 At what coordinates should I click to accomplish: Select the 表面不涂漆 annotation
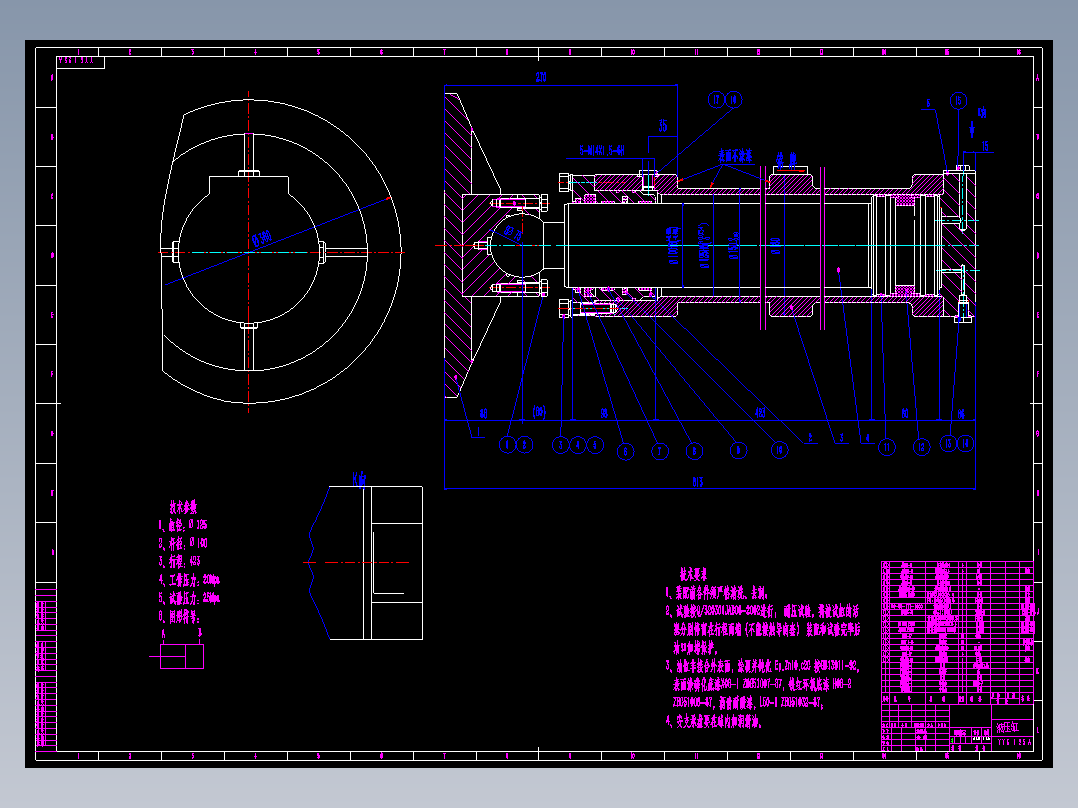point(735,156)
